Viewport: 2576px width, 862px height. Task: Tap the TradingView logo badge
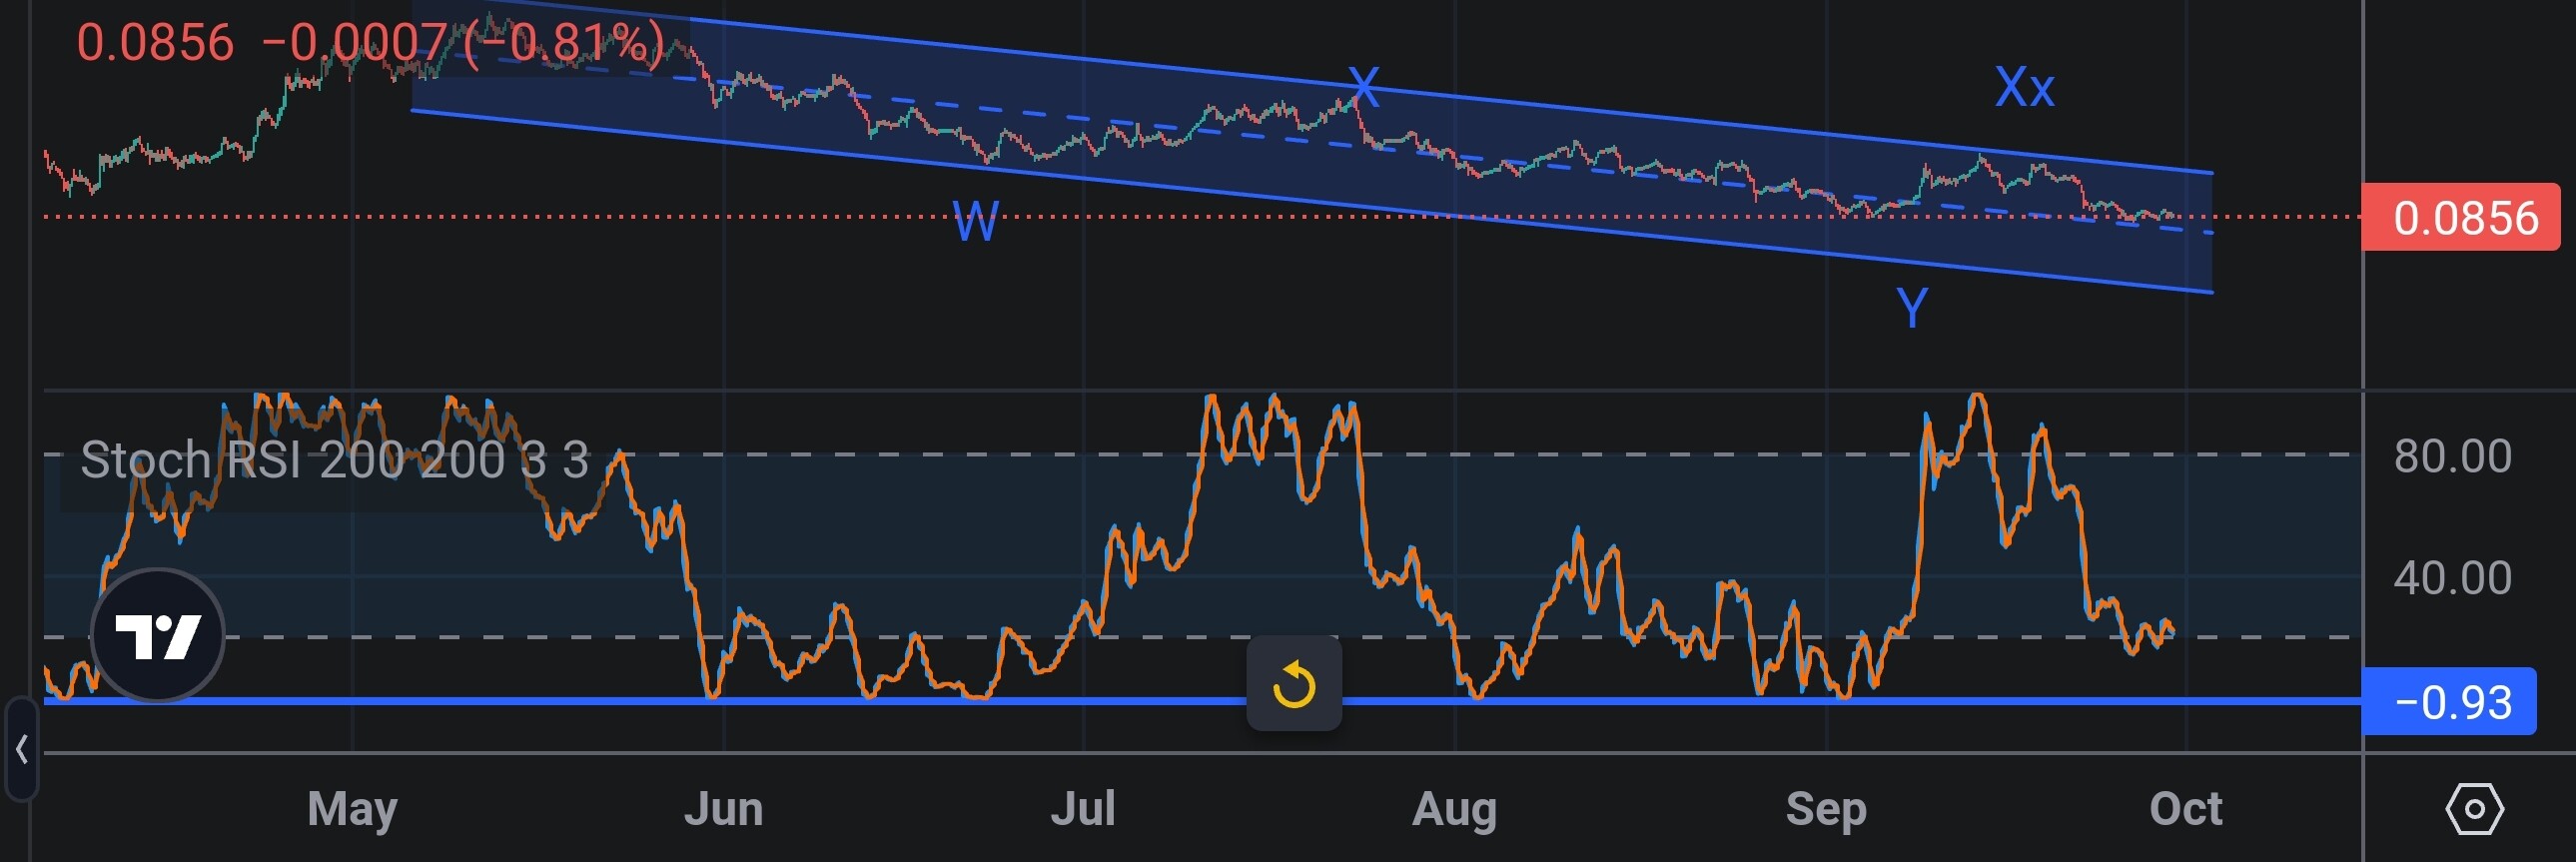[x=158, y=635]
